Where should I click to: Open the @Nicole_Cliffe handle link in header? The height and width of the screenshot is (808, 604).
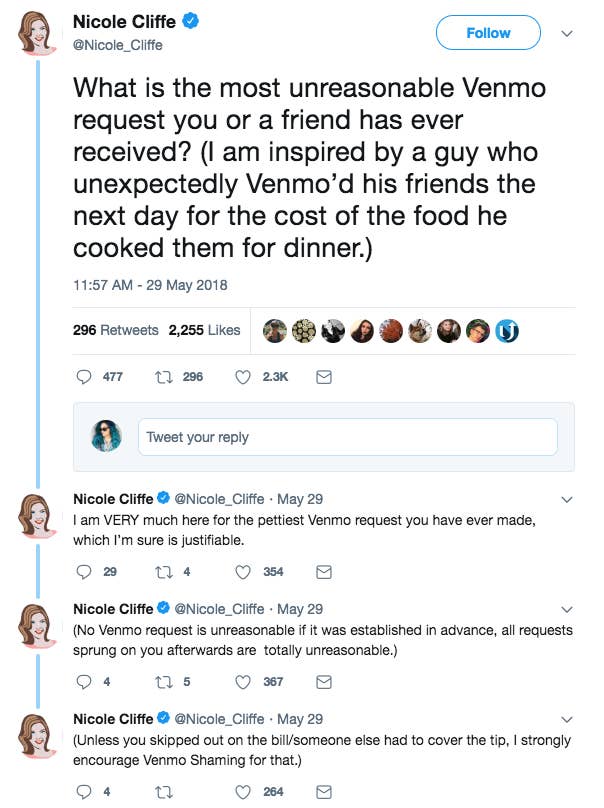pos(117,46)
